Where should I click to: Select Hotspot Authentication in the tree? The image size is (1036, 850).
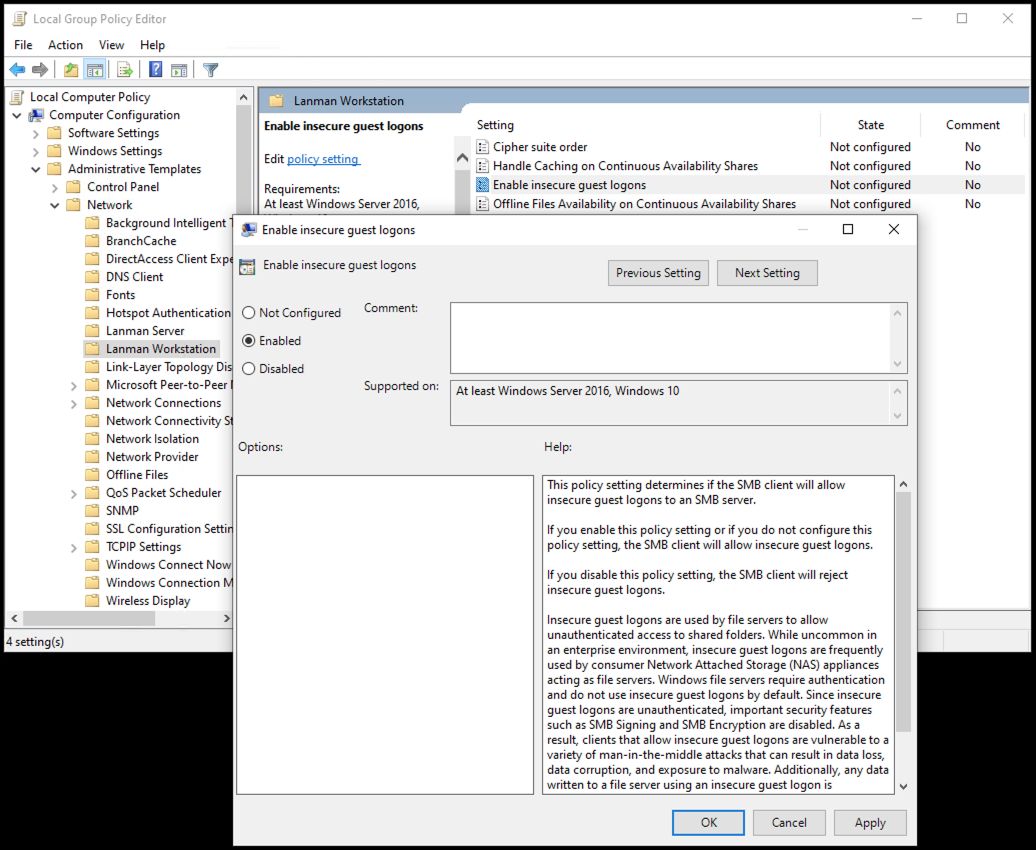click(168, 313)
